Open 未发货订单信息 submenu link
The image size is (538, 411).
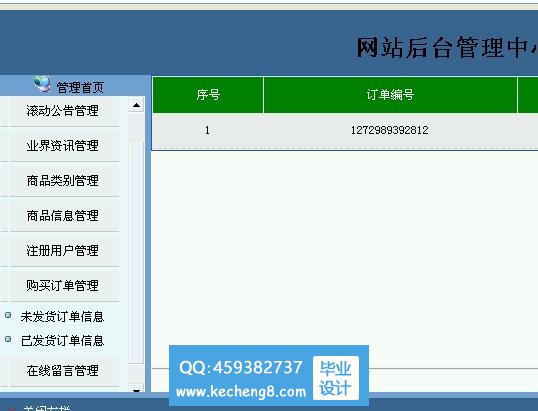click(62, 317)
